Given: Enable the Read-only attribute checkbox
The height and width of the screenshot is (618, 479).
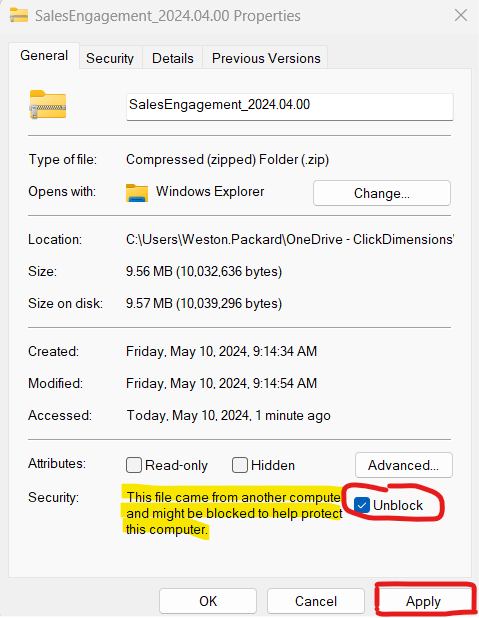Looking at the screenshot, I should coord(134,465).
